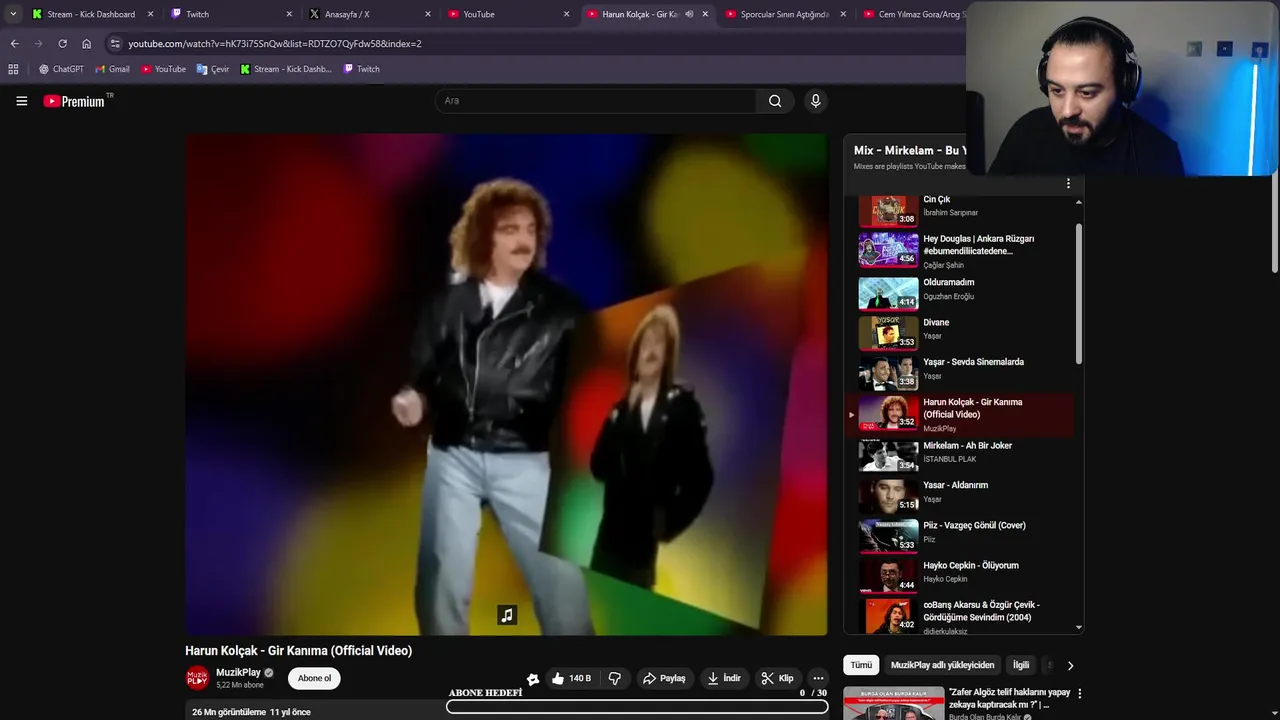Image resolution: width=1280 pixels, height=720 pixels.
Task: Open MuzikPlay channel avatar
Action: click(x=198, y=678)
